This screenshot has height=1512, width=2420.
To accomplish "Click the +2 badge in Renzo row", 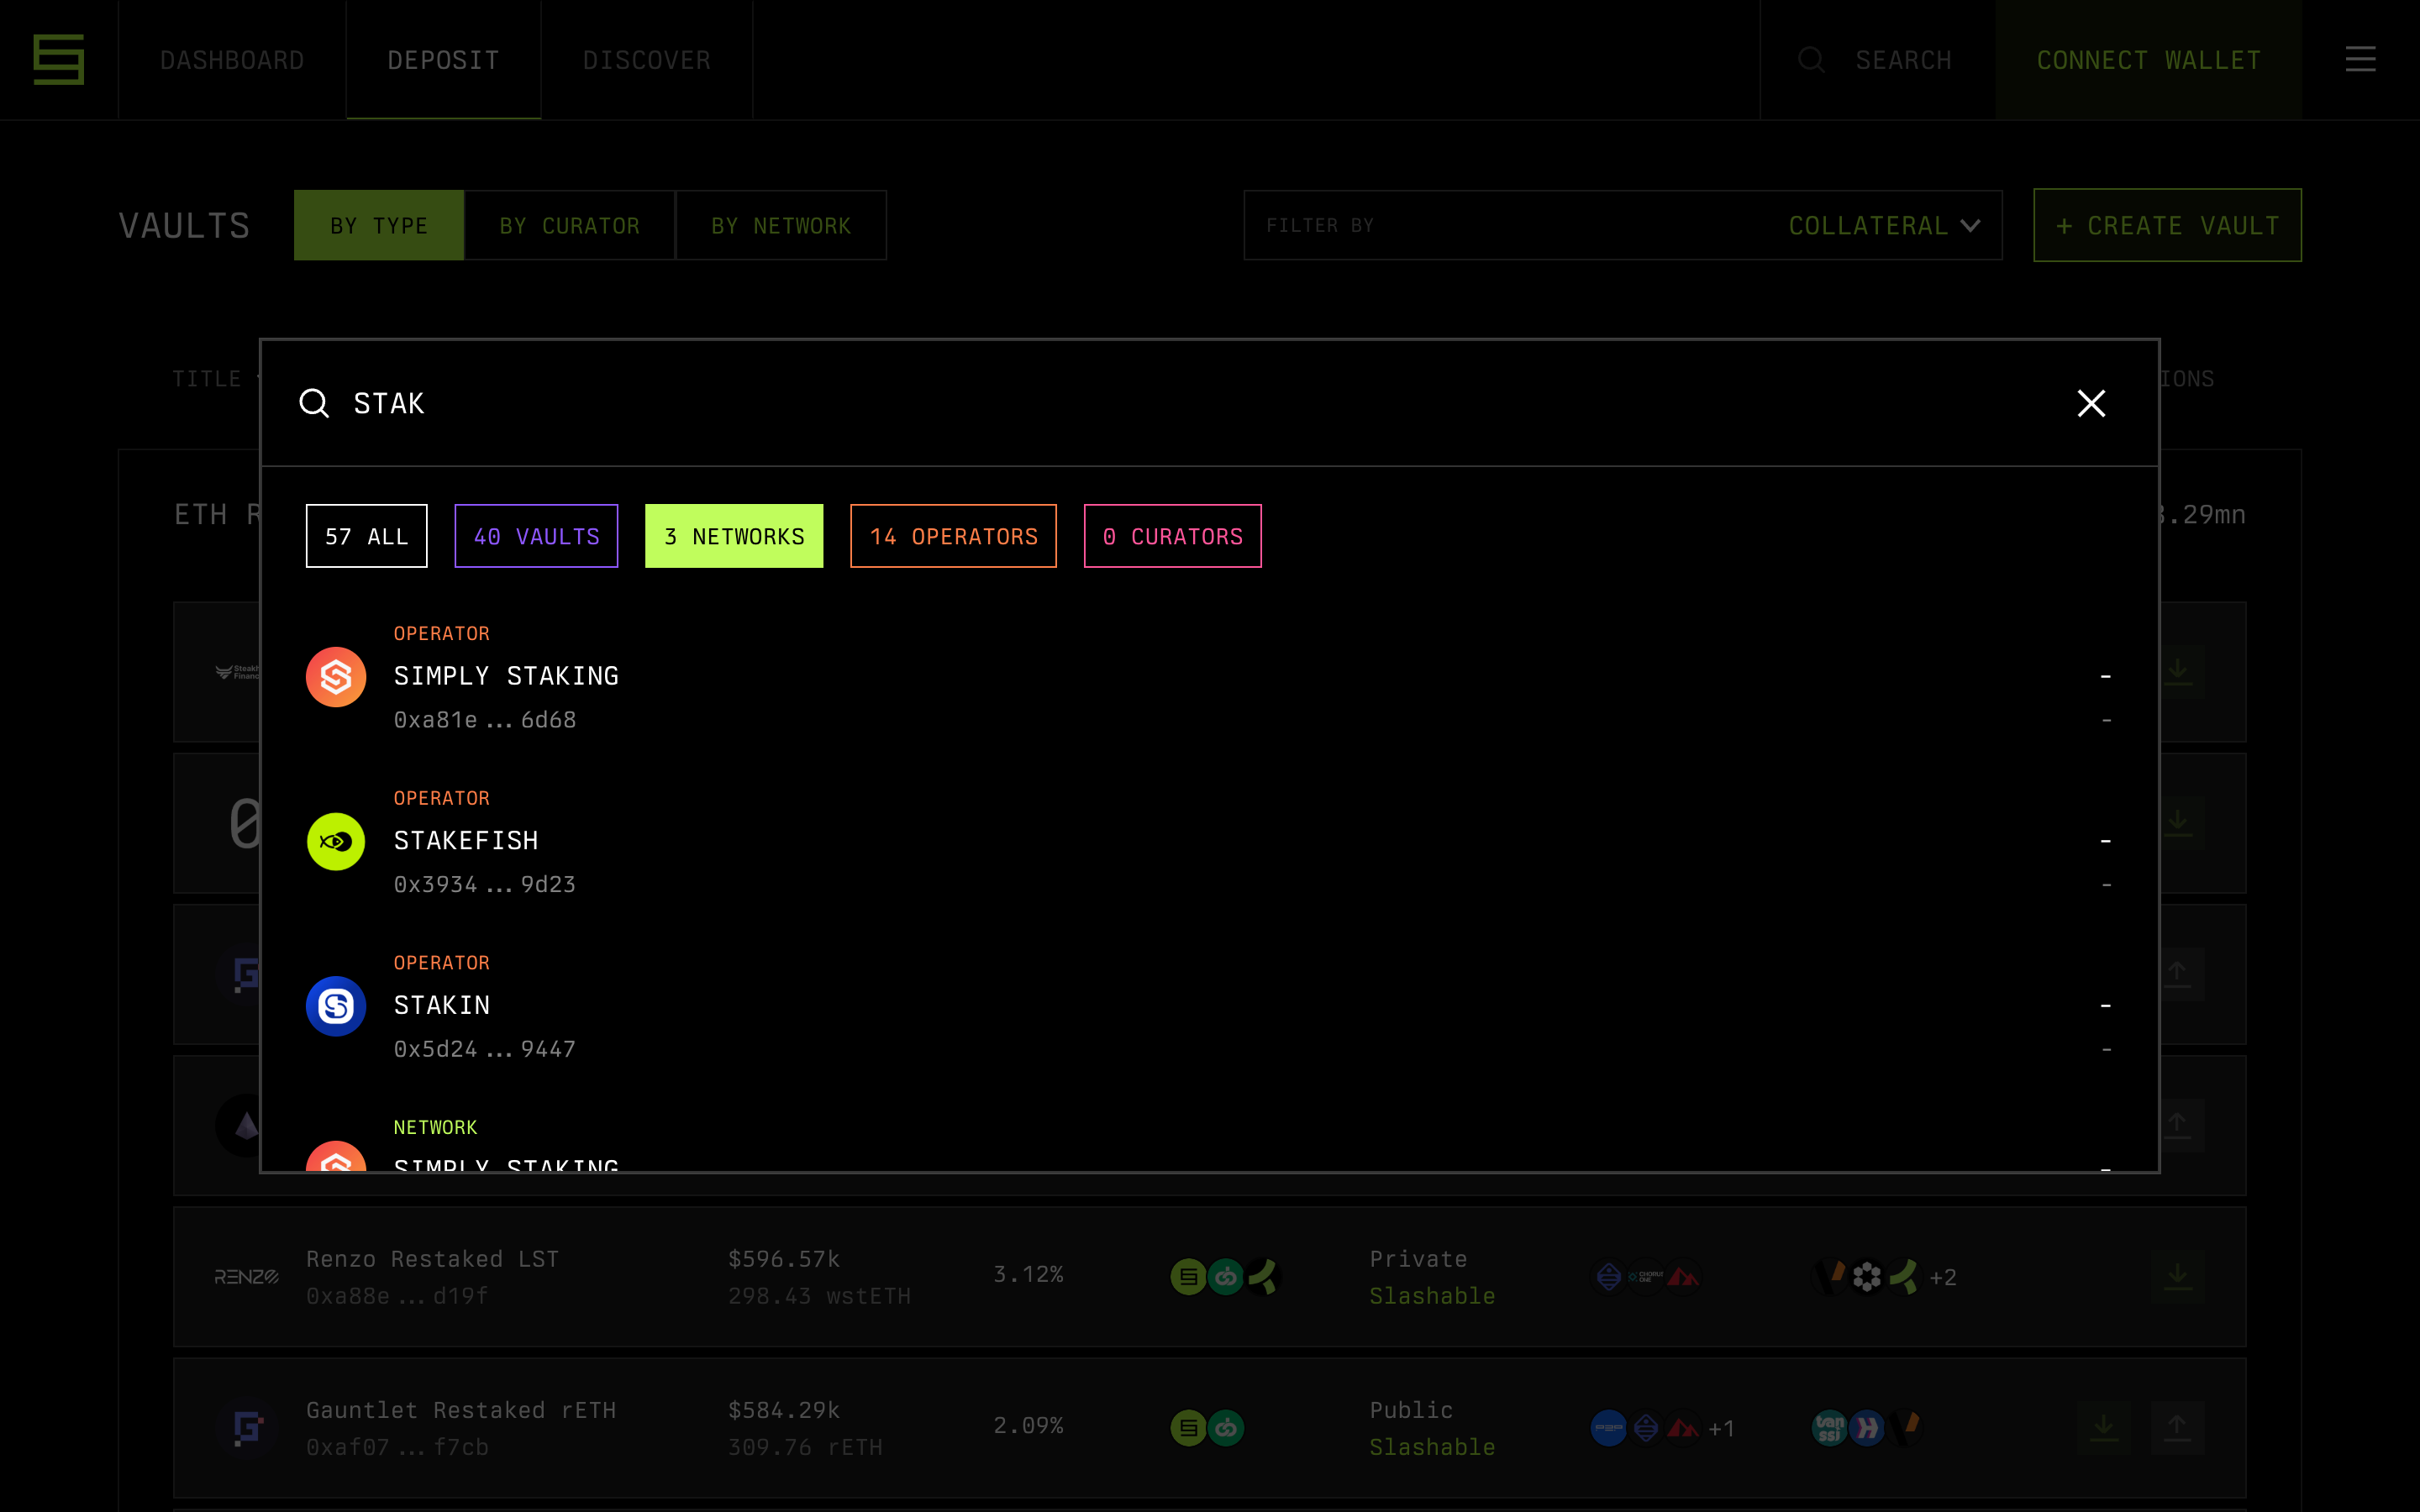I will pos(1942,1278).
